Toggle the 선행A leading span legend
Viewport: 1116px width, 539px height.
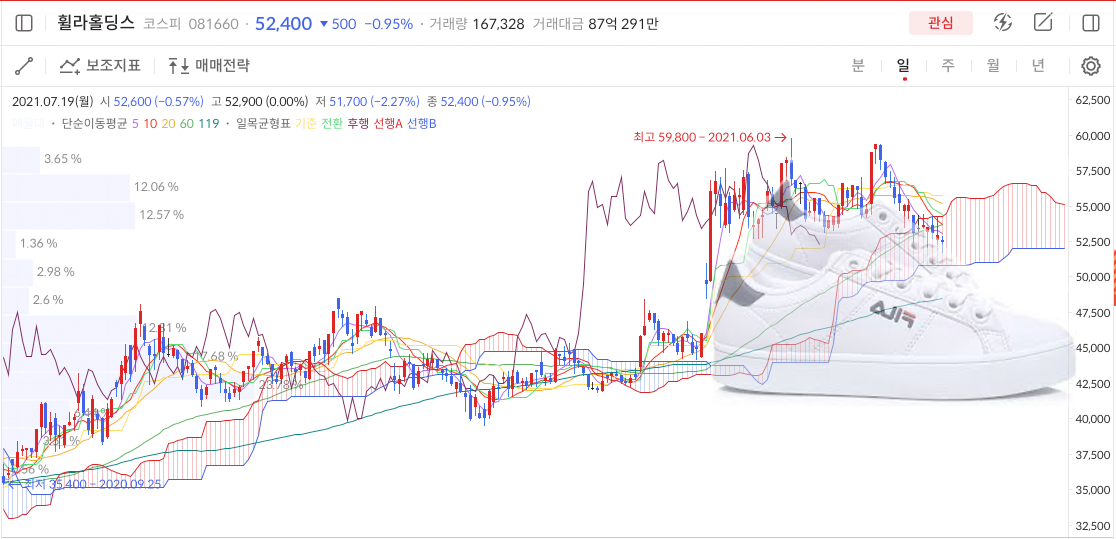(389, 124)
